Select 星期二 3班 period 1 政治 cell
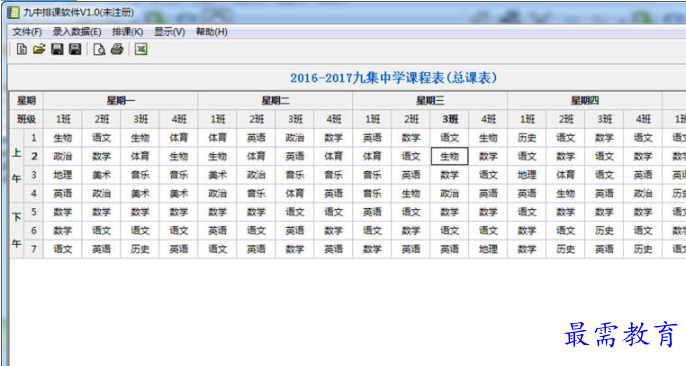 click(295, 138)
